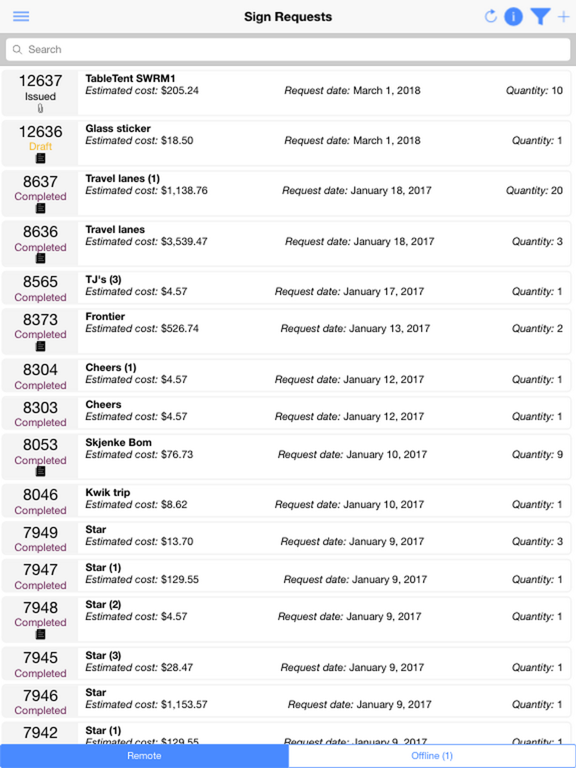The image size is (576, 768).
Task: Click the Search input field
Action: click(288, 49)
